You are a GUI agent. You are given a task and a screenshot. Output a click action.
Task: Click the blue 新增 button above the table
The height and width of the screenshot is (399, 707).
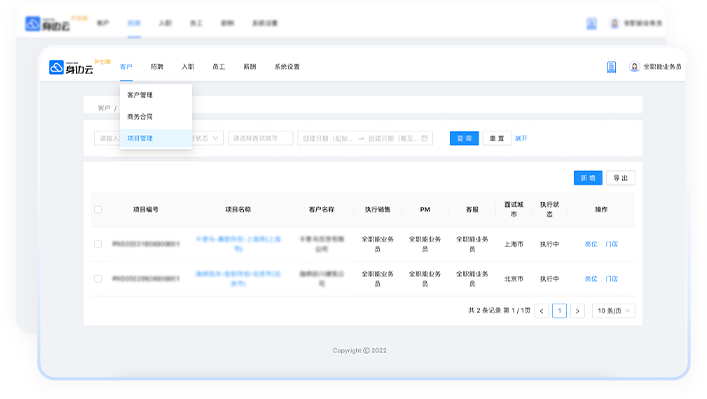pos(588,178)
